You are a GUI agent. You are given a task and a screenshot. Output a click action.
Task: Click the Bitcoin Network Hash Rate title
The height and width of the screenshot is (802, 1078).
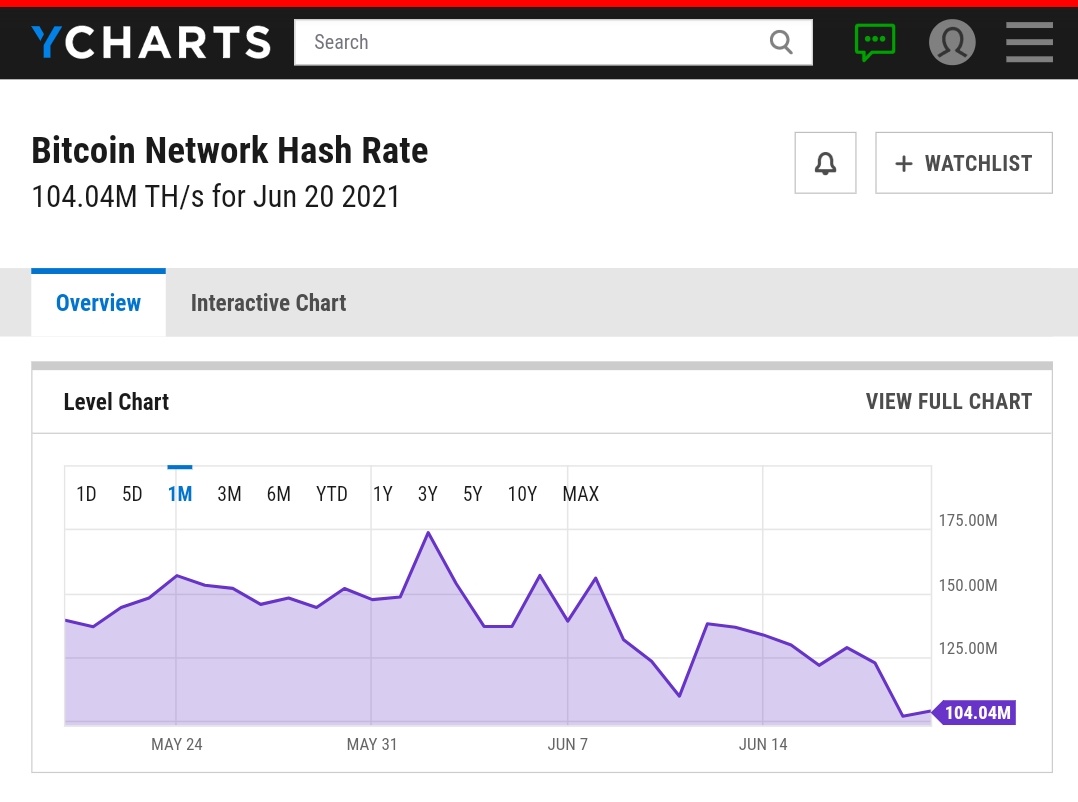[x=230, y=150]
